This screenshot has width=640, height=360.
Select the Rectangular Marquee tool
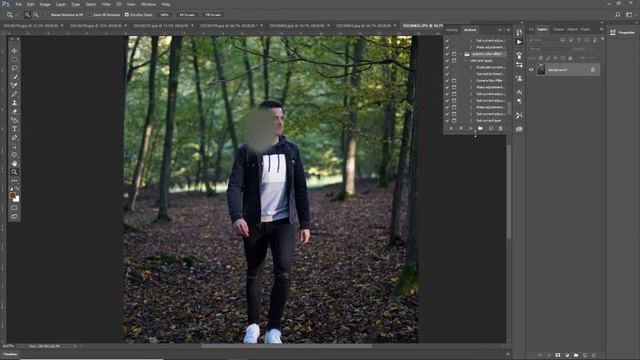coord(14,59)
